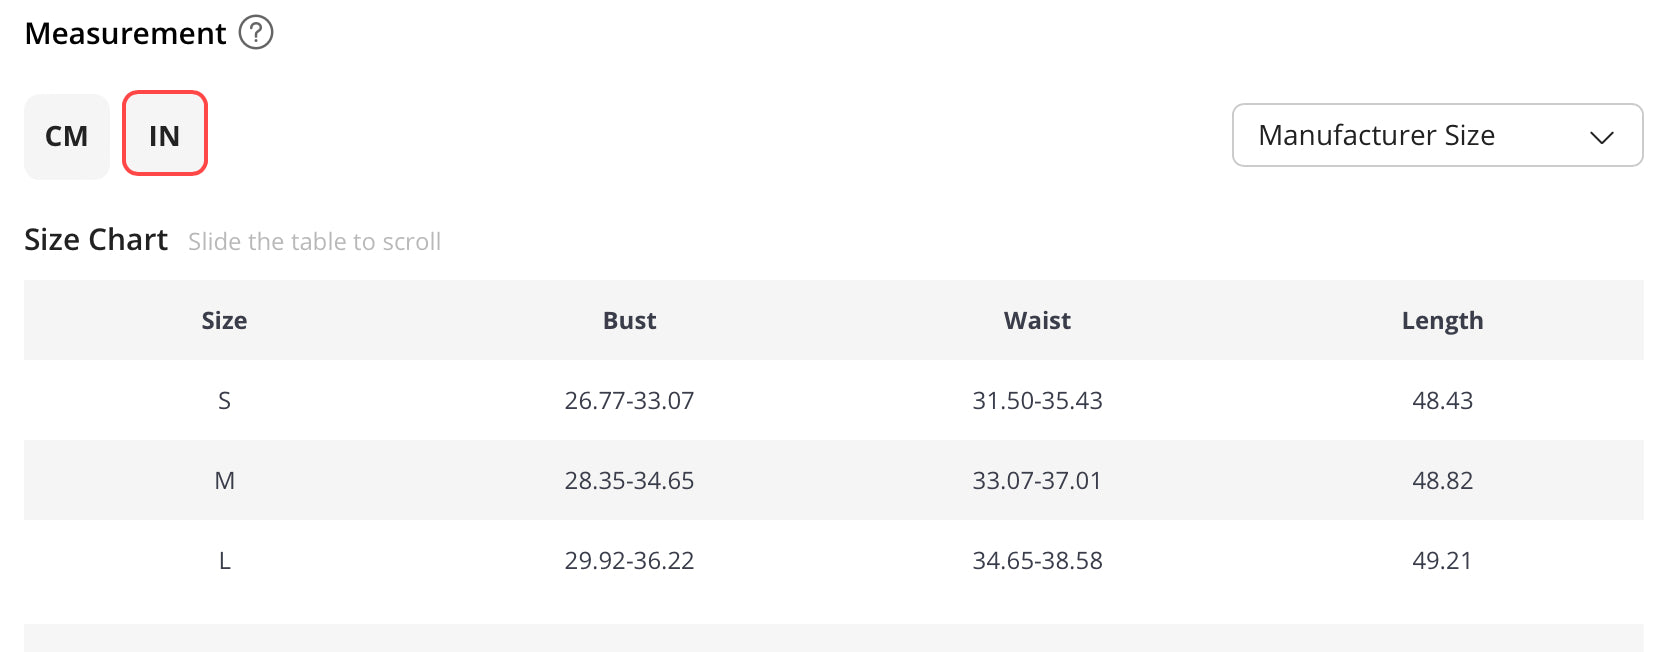
Task: Click the Bust column header
Action: point(629,320)
